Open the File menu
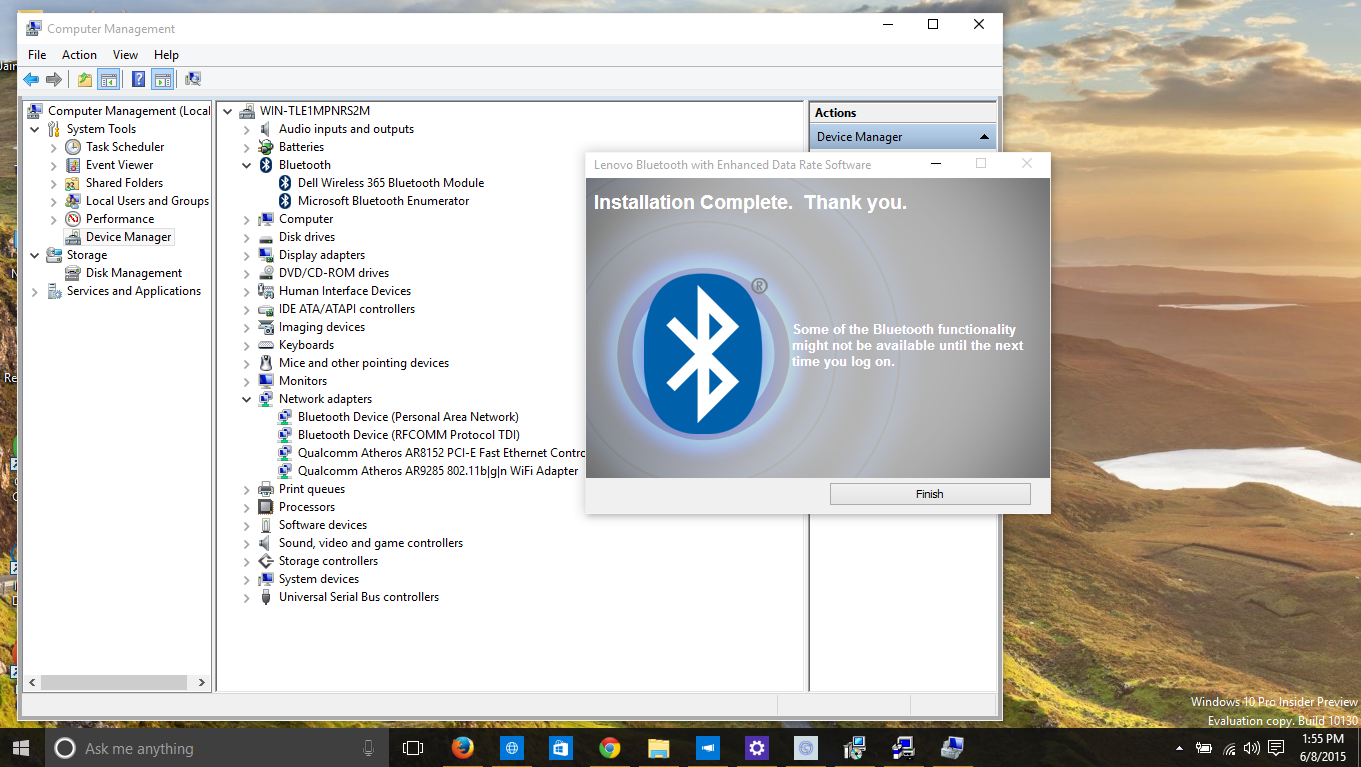 [x=37, y=55]
